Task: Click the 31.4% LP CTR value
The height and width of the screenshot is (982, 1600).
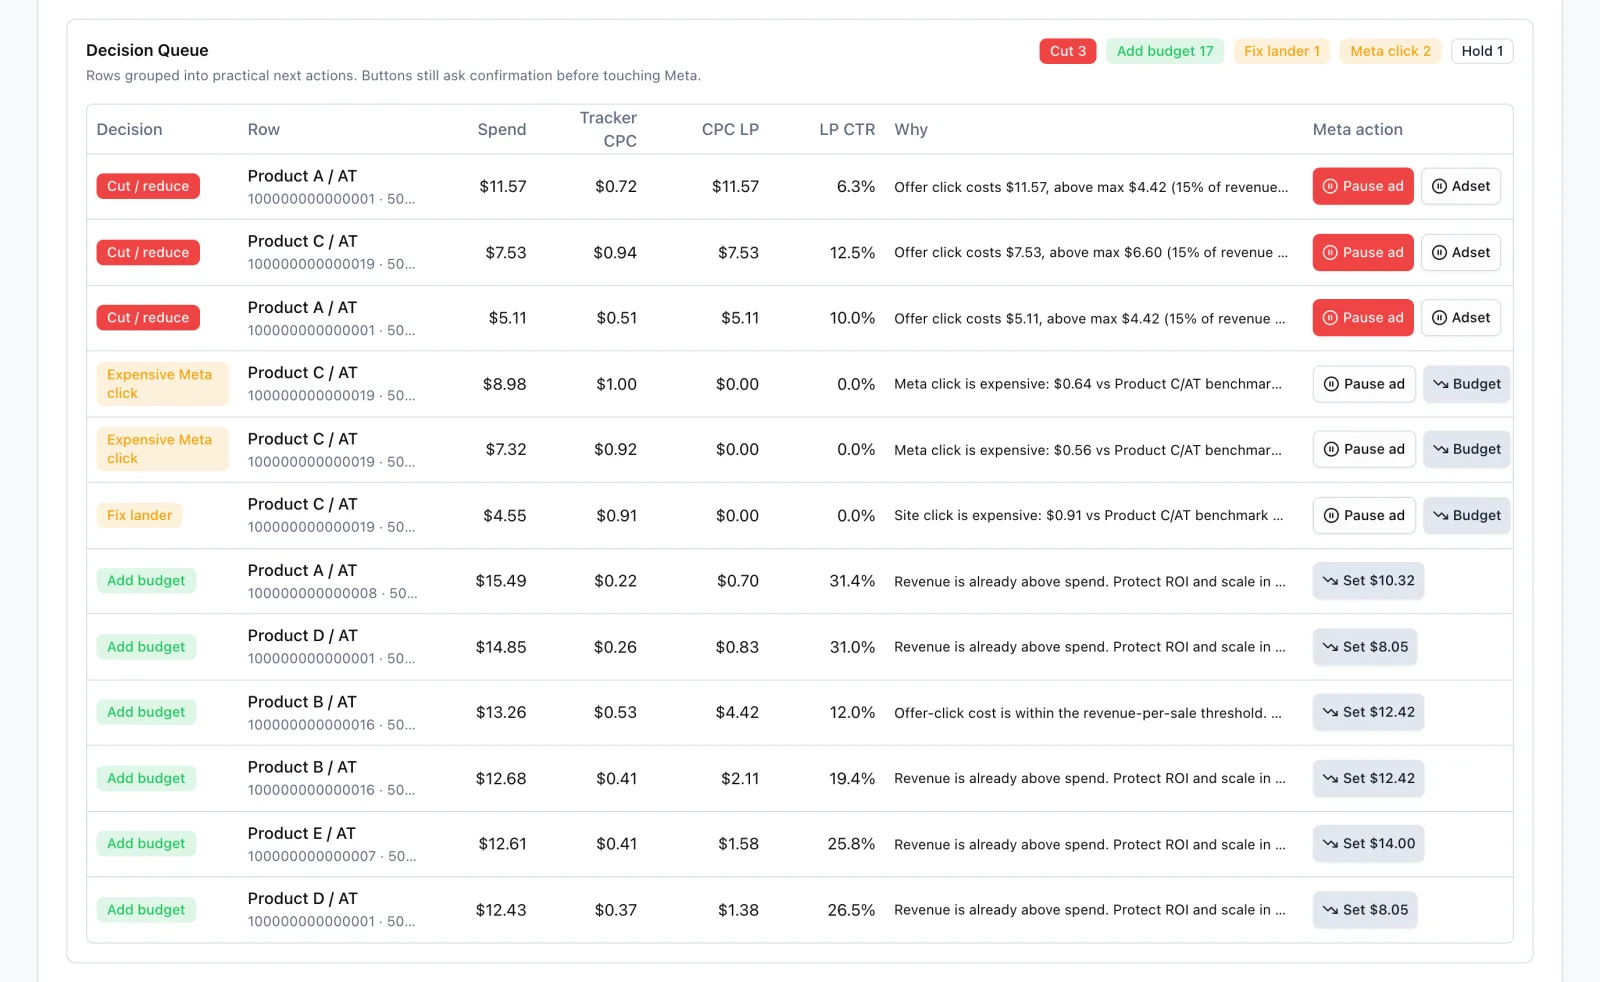Action: point(852,581)
